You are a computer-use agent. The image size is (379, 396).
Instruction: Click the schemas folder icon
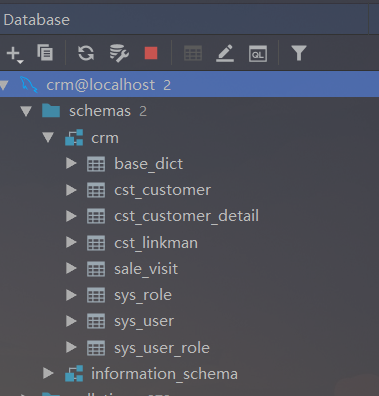[x=51, y=111]
